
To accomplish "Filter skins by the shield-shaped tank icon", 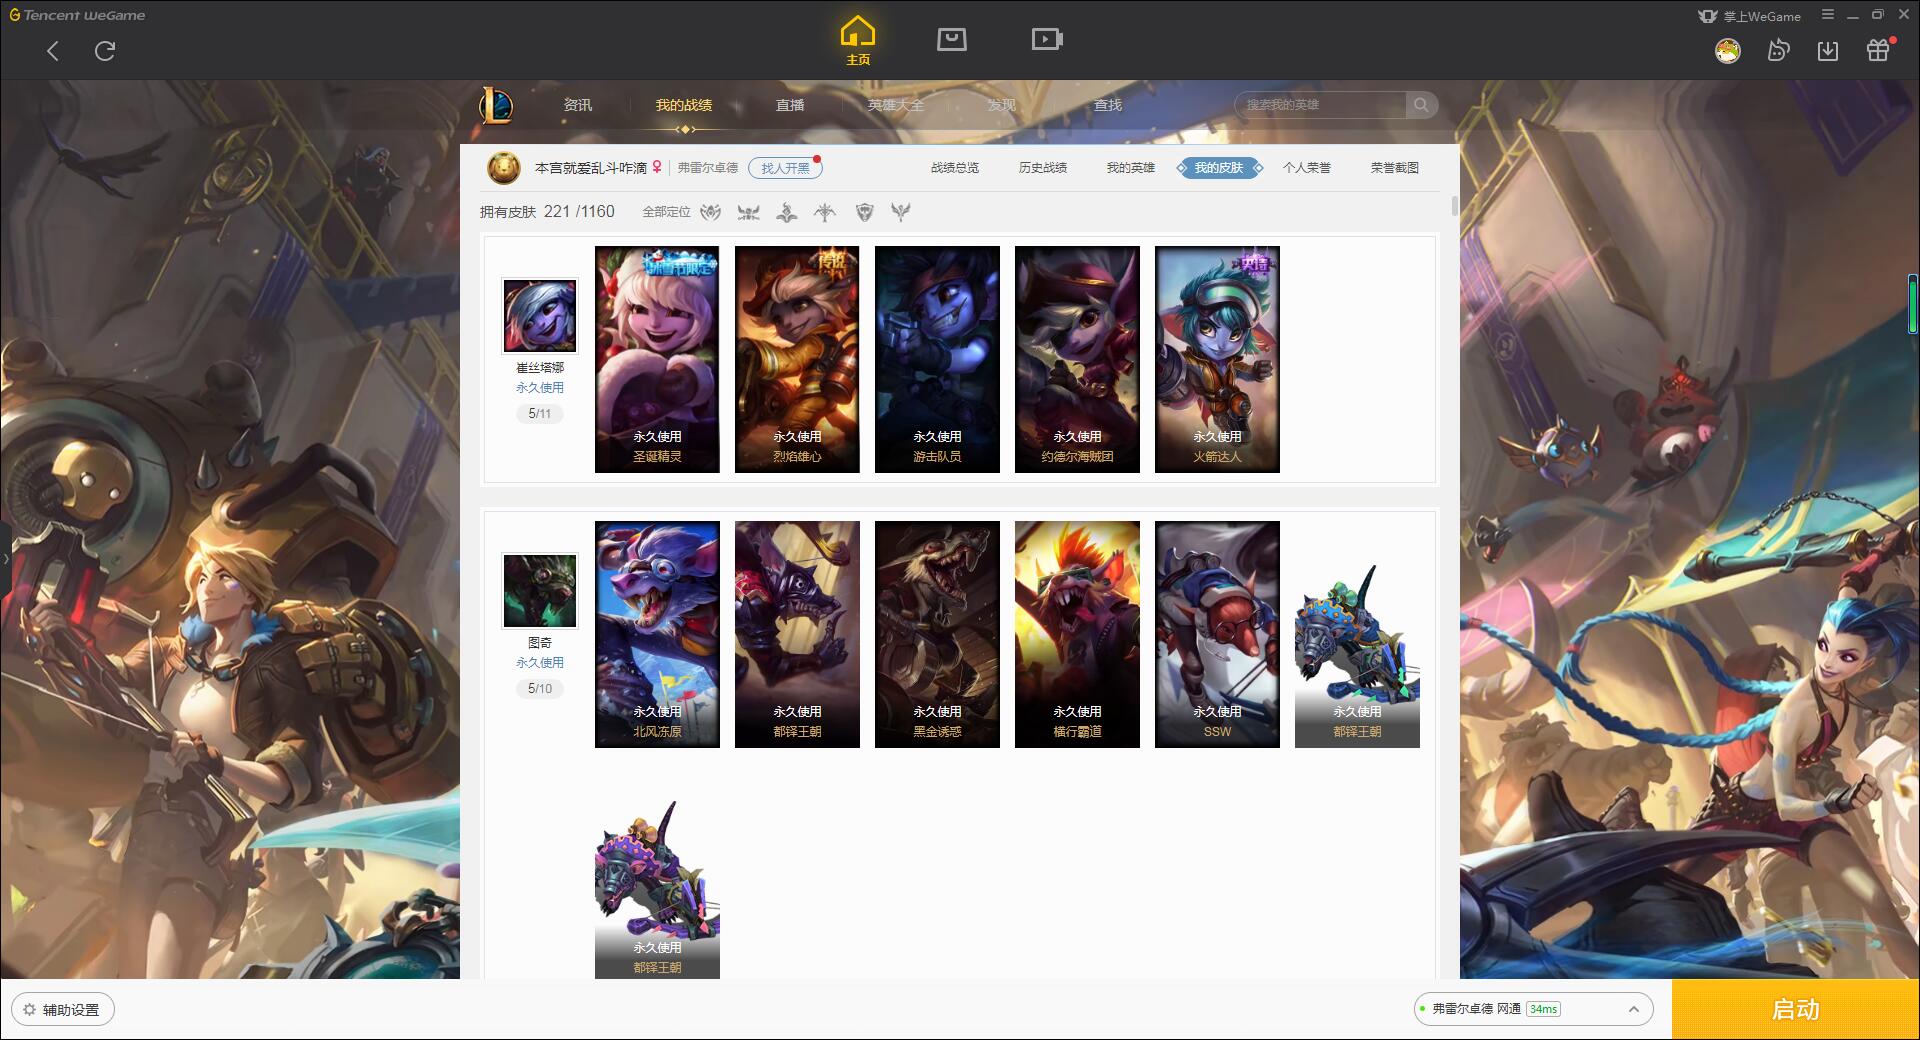I will click(865, 212).
